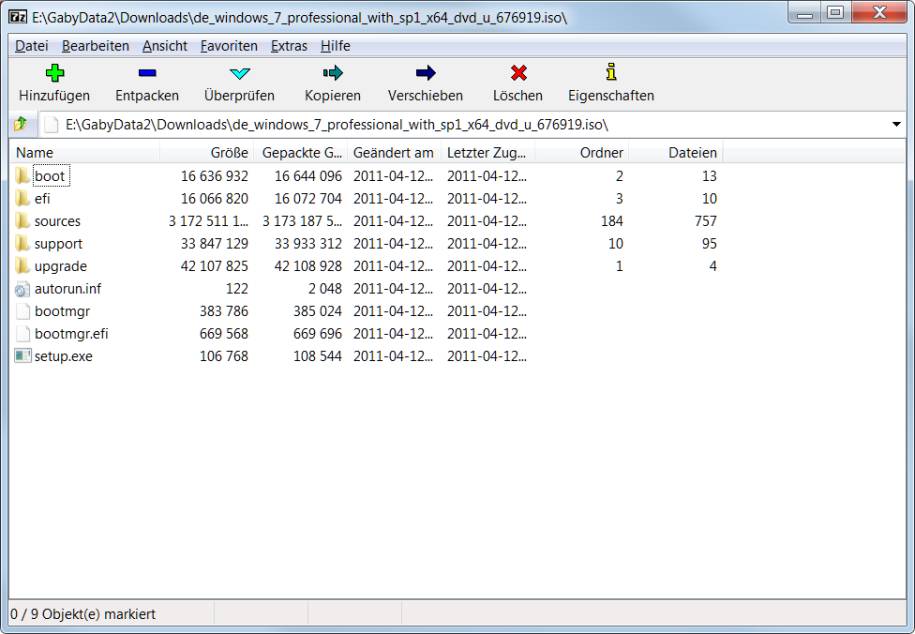Image resolution: width=915 pixels, height=634 pixels.
Task: Open the Hilfe menu
Action: (335, 46)
